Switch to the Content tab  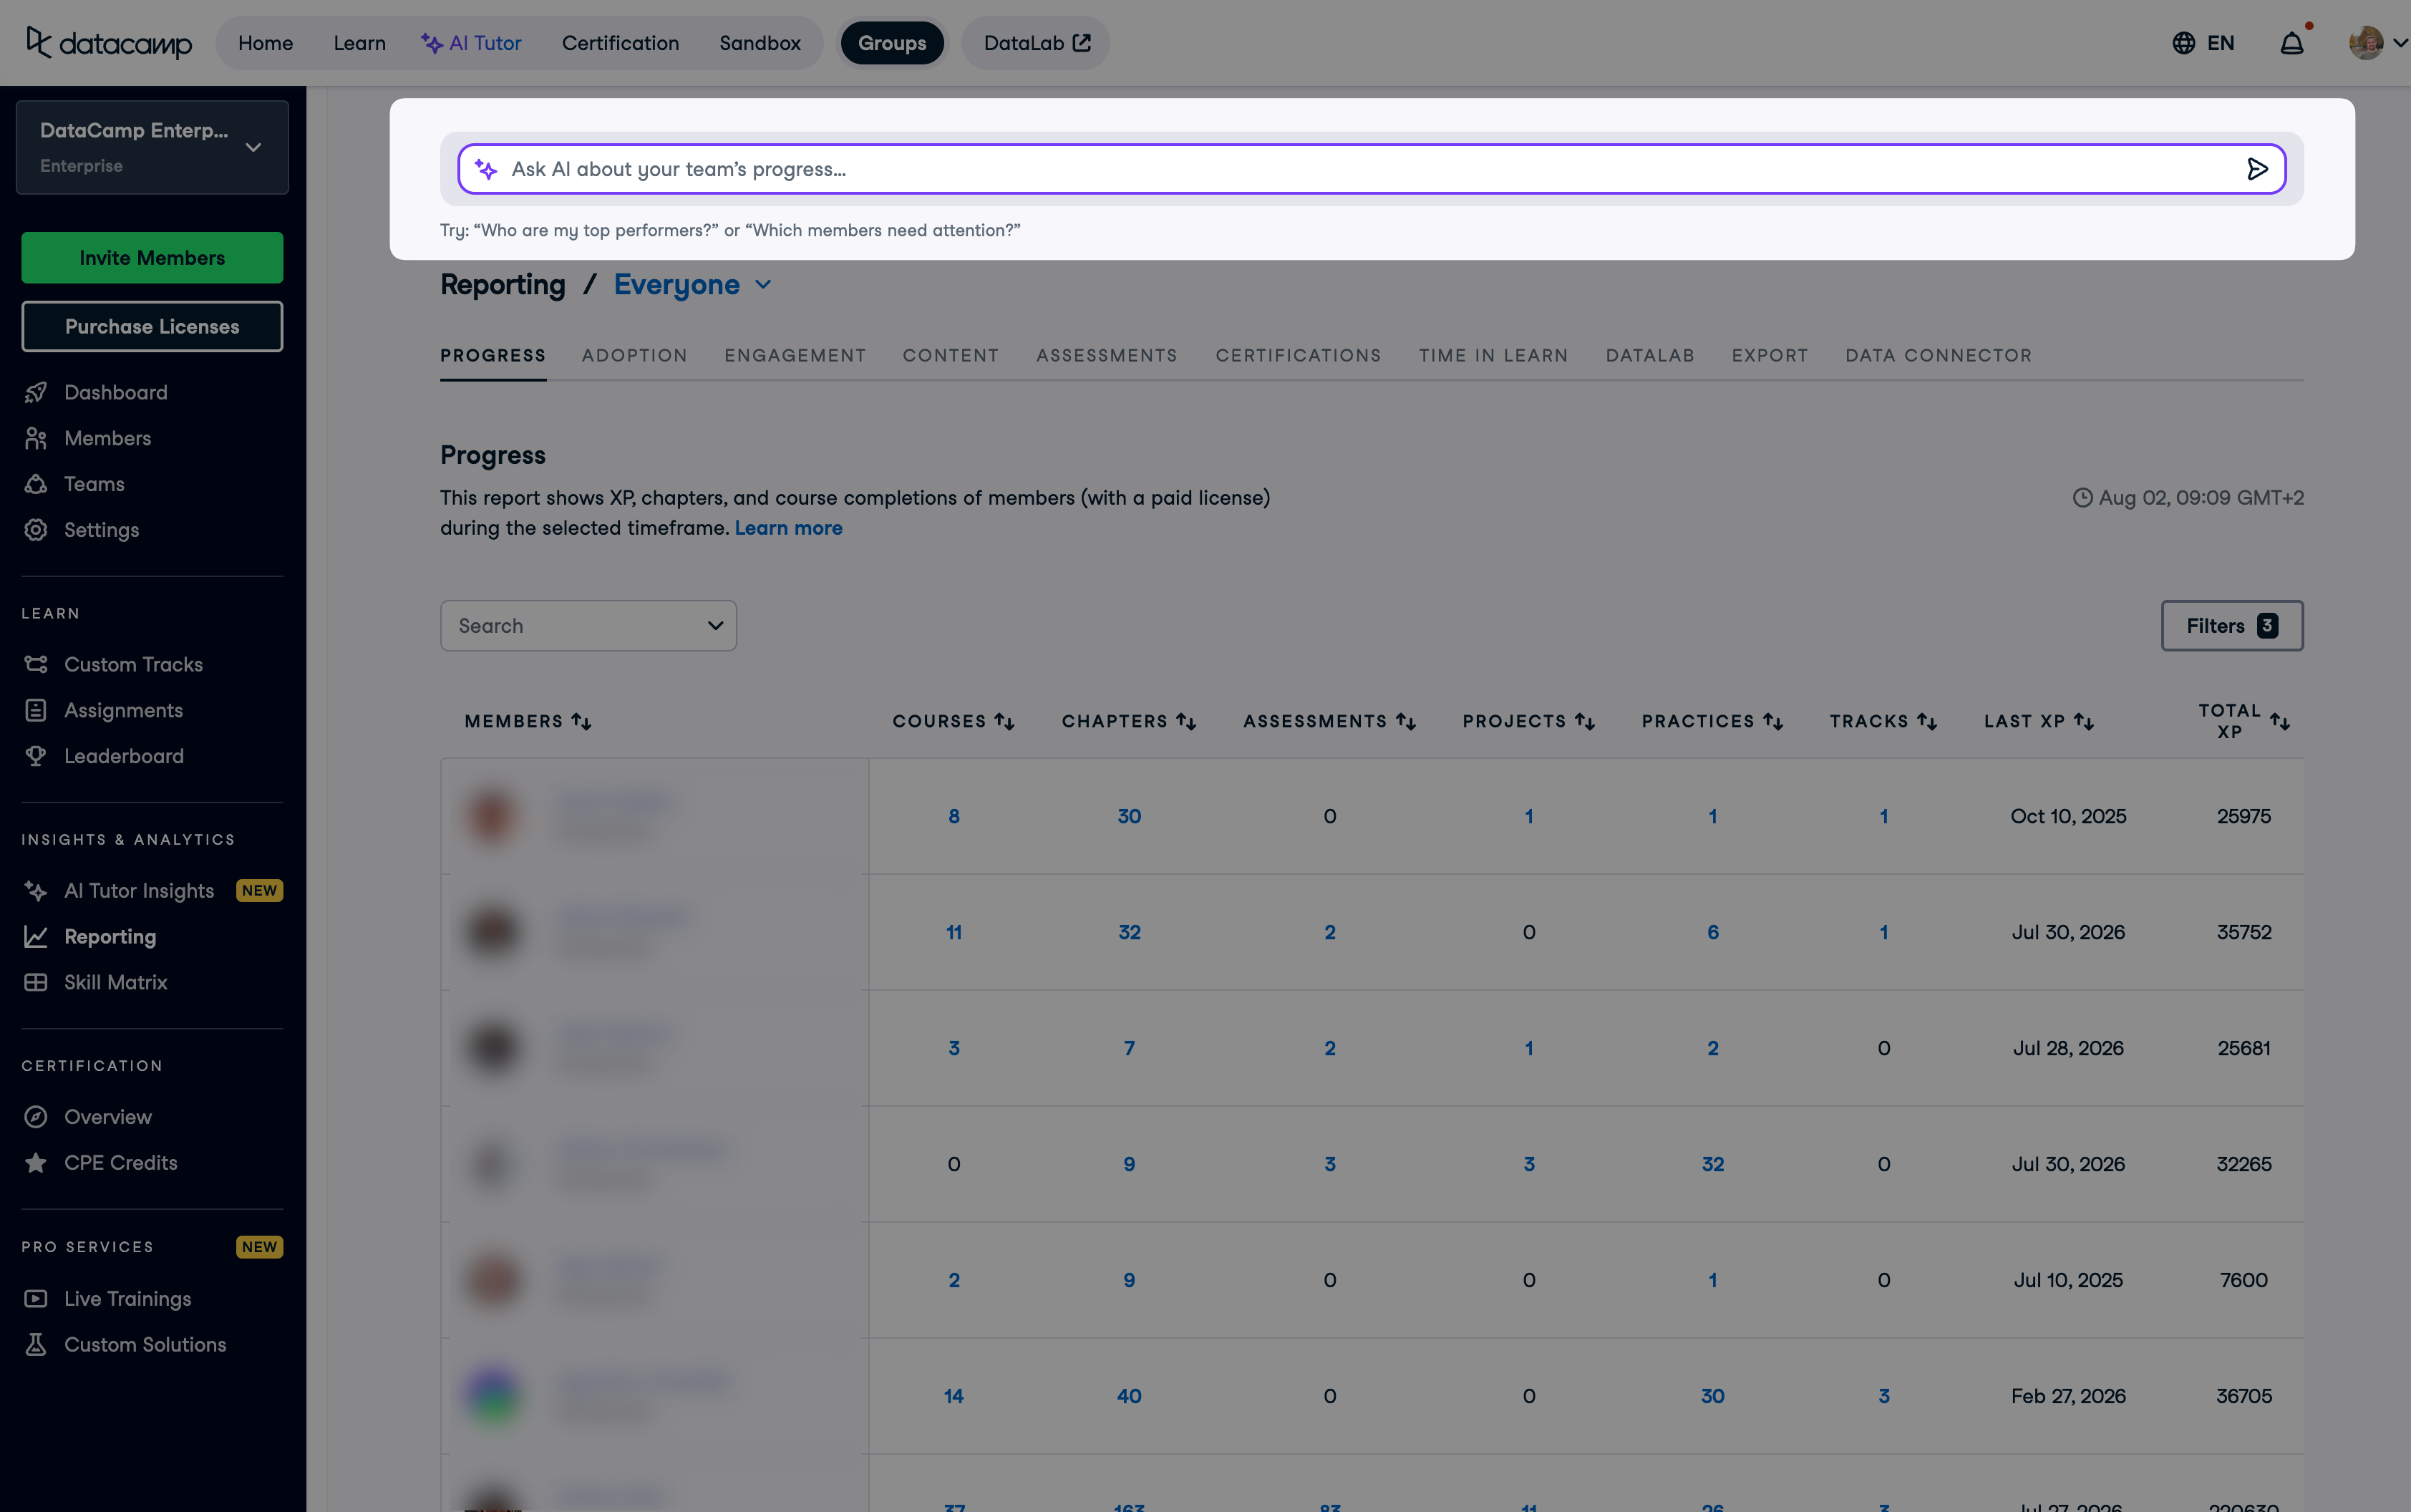click(x=951, y=355)
